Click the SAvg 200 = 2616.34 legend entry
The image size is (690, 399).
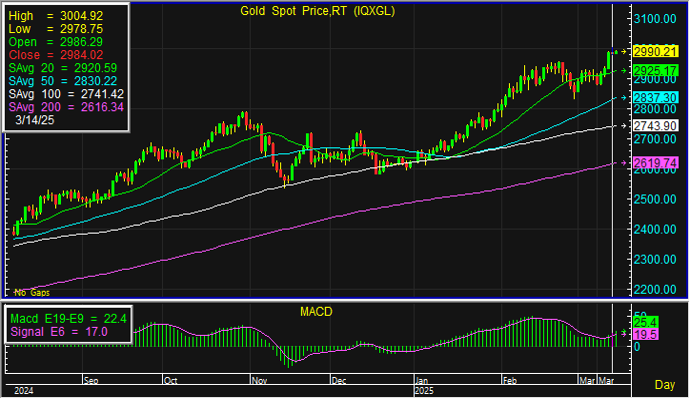[66, 107]
